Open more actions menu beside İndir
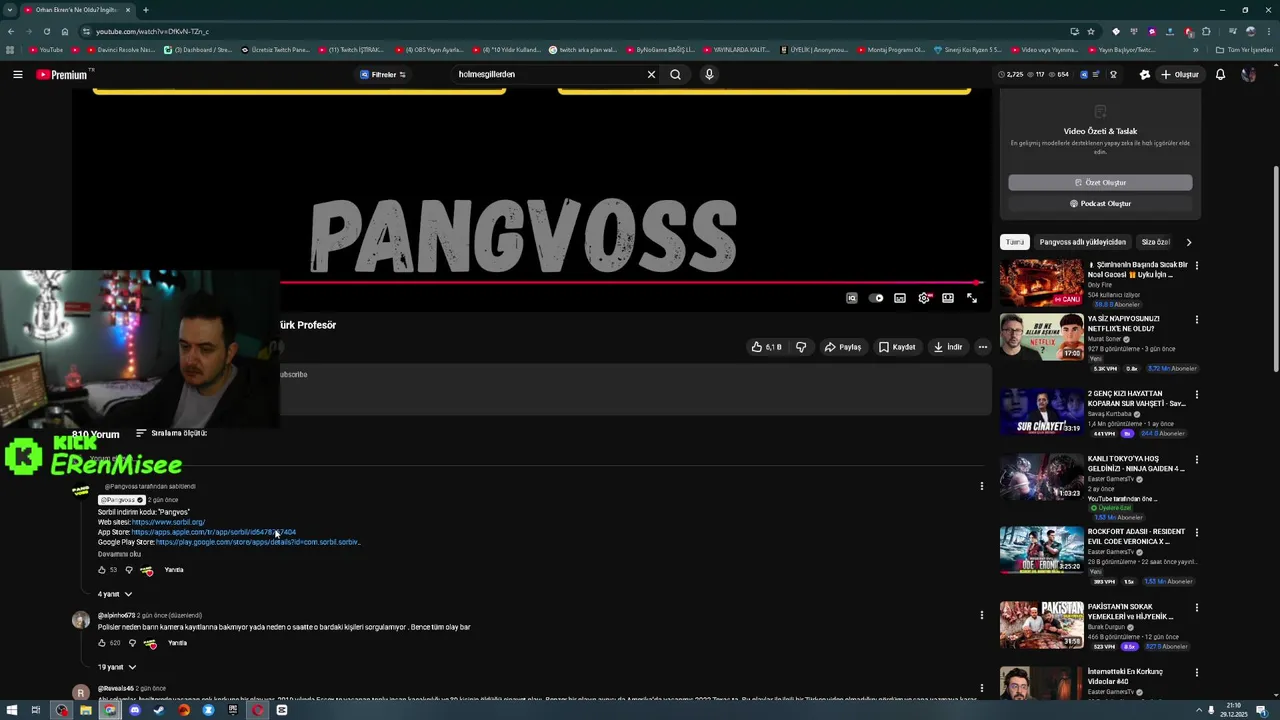1280x720 pixels. tap(982, 347)
